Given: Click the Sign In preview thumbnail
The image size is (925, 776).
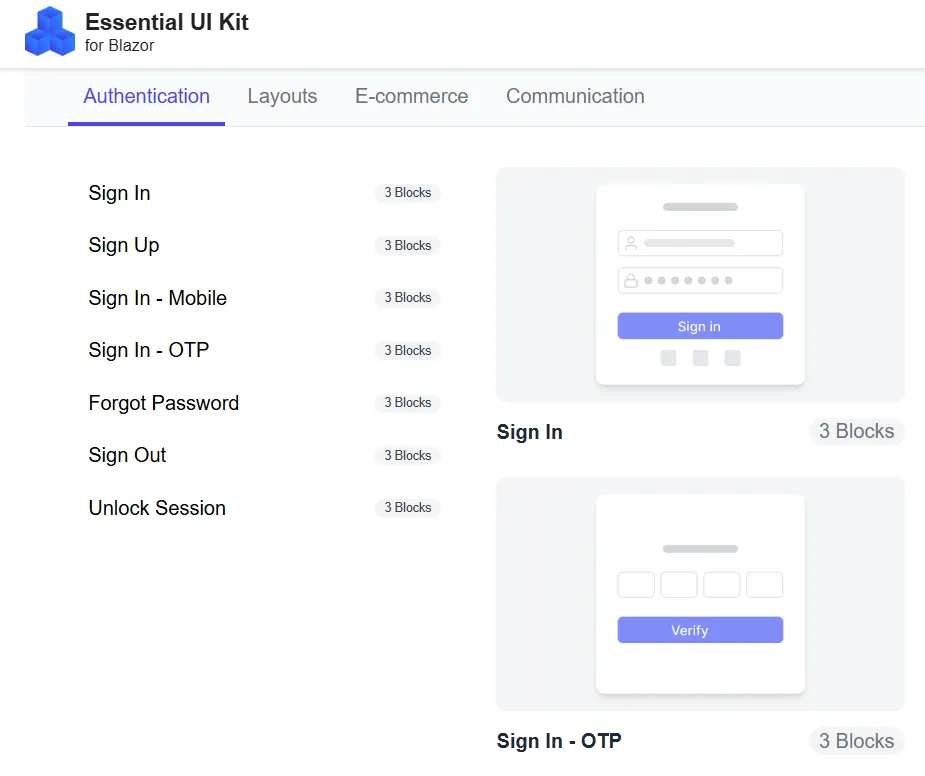Looking at the screenshot, I should click(x=700, y=284).
